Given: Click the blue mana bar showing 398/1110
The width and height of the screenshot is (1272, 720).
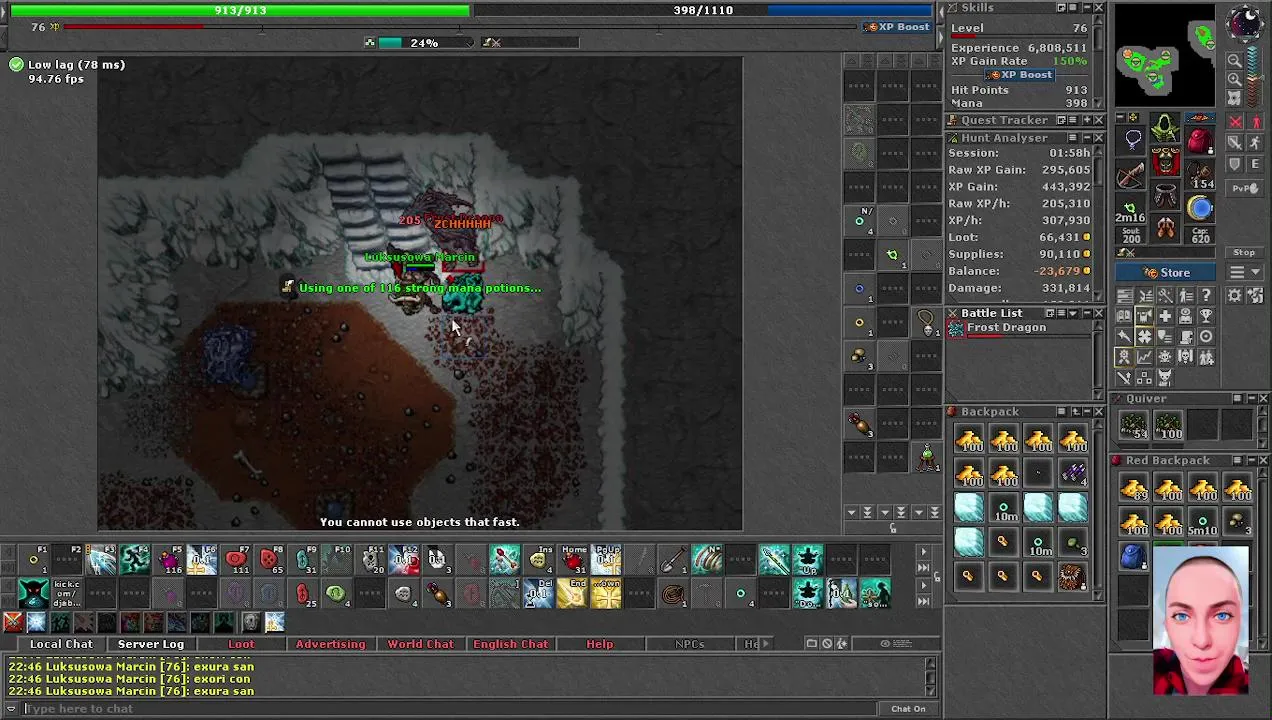Looking at the screenshot, I should 703,10.
